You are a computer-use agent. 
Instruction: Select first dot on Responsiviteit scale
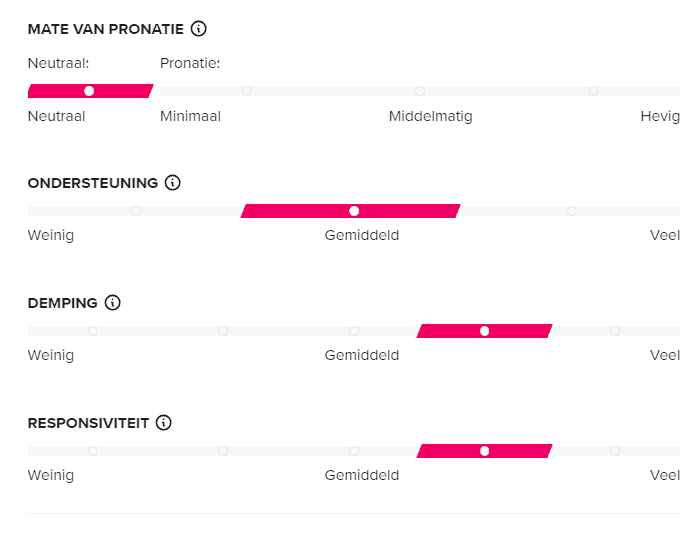[92, 451]
